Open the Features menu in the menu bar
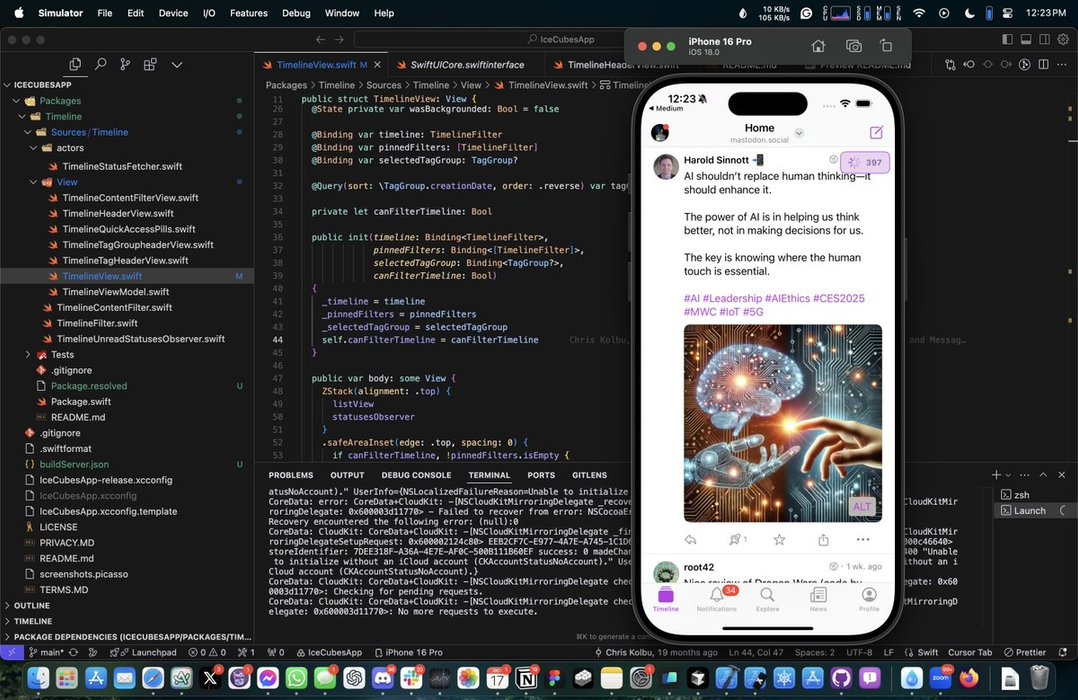 tap(249, 13)
